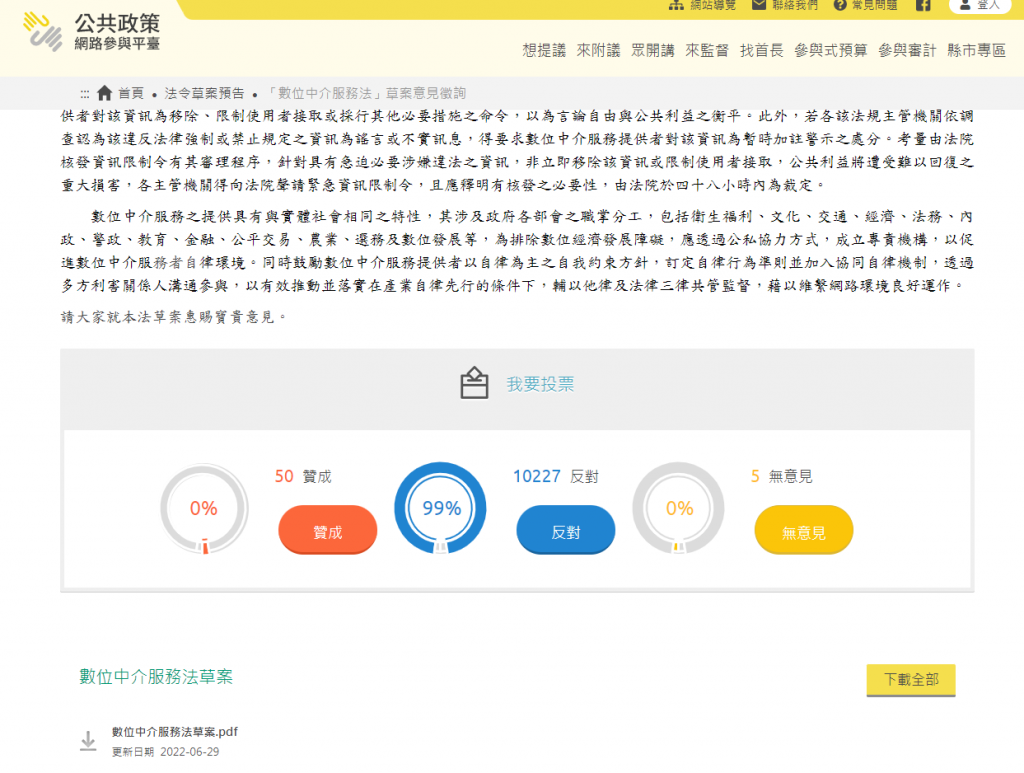
Task: Open the 參與審計 menu
Action: click(x=907, y=50)
